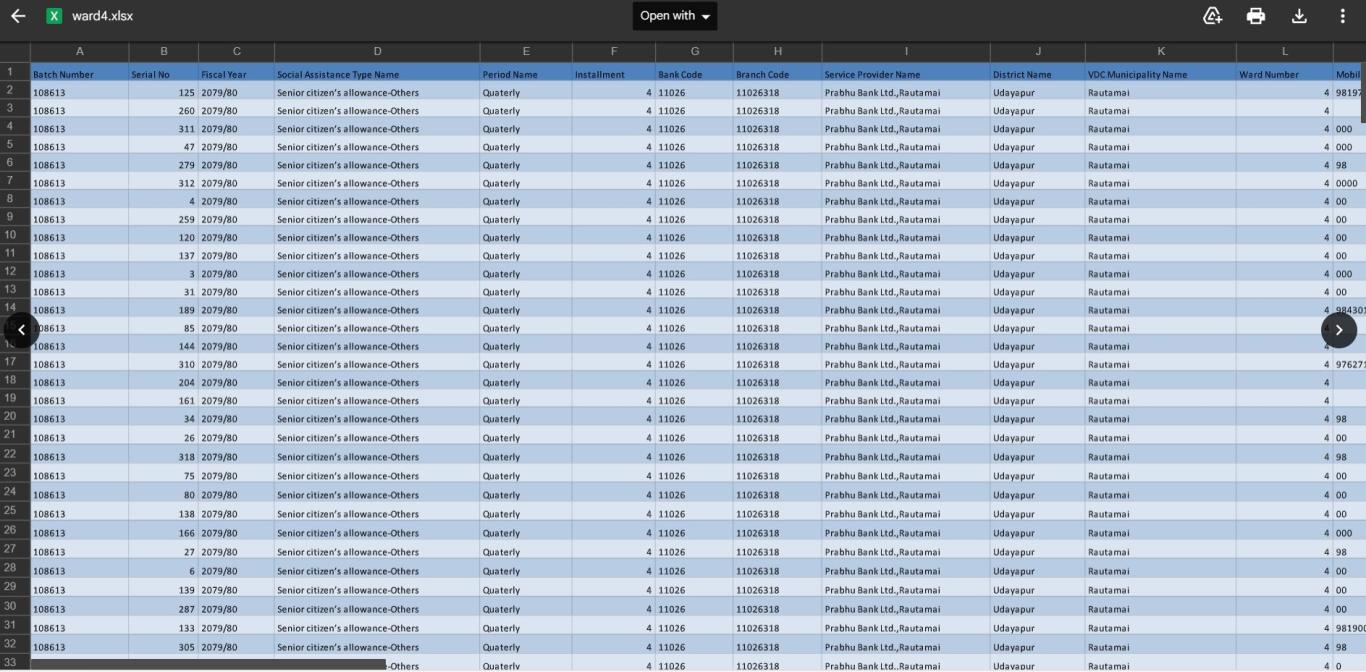Select column D header
This screenshot has height=672, width=1366.
pos(377,51)
